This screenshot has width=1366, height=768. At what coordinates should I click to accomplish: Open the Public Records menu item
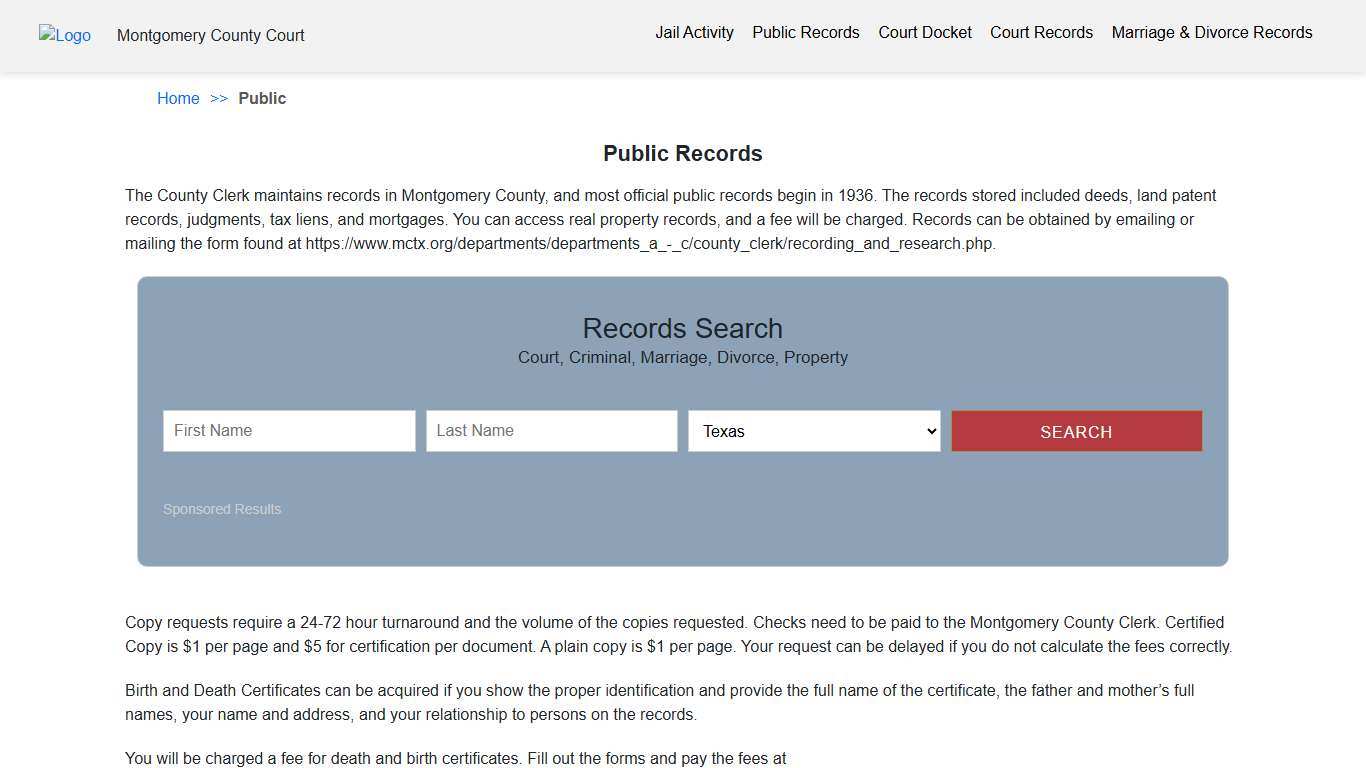[x=805, y=32]
